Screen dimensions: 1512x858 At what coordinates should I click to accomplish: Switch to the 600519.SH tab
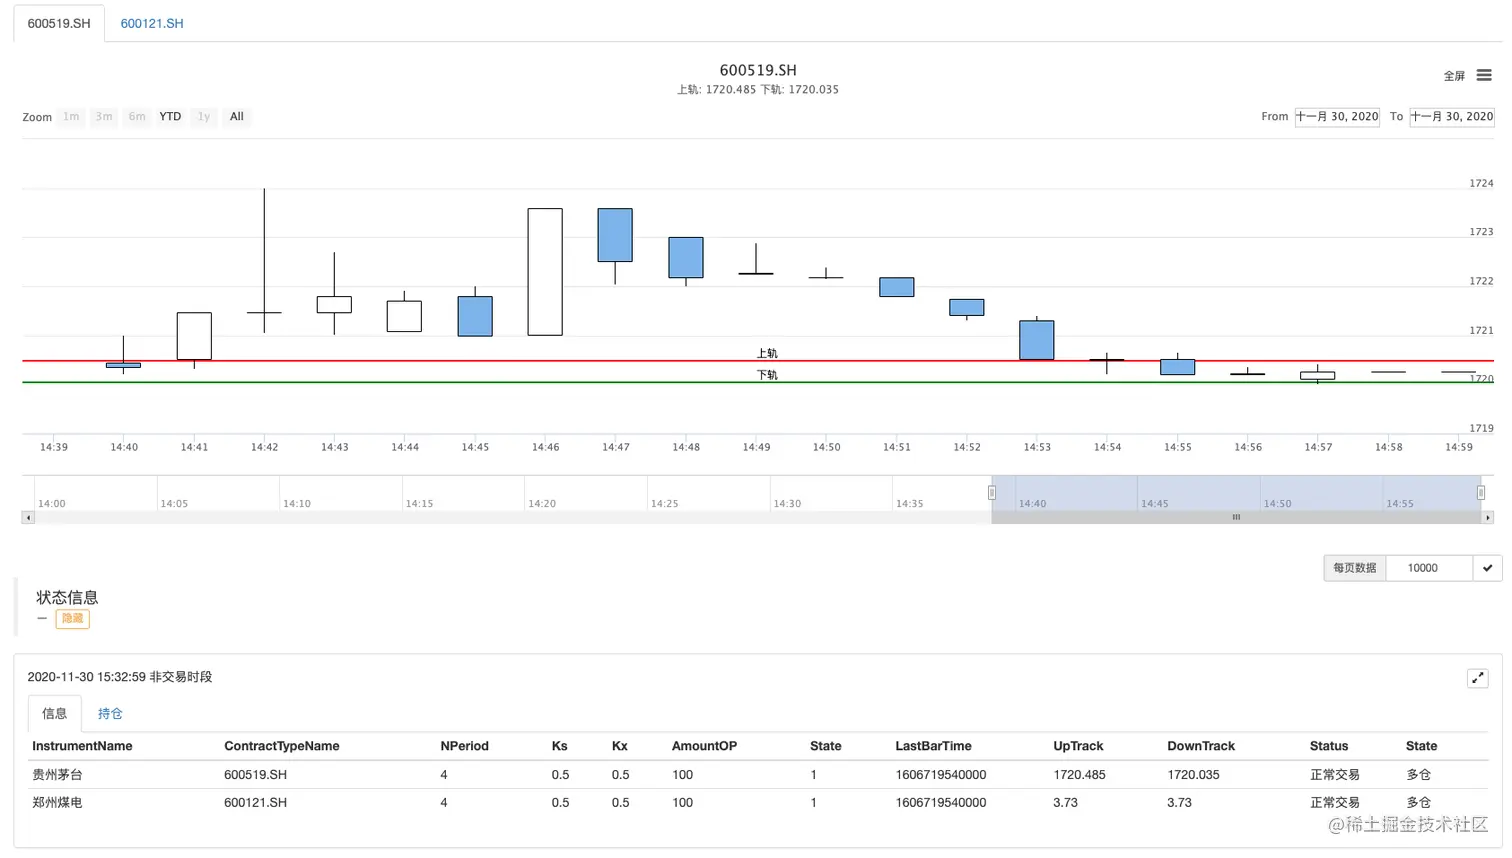click(59, 23)
